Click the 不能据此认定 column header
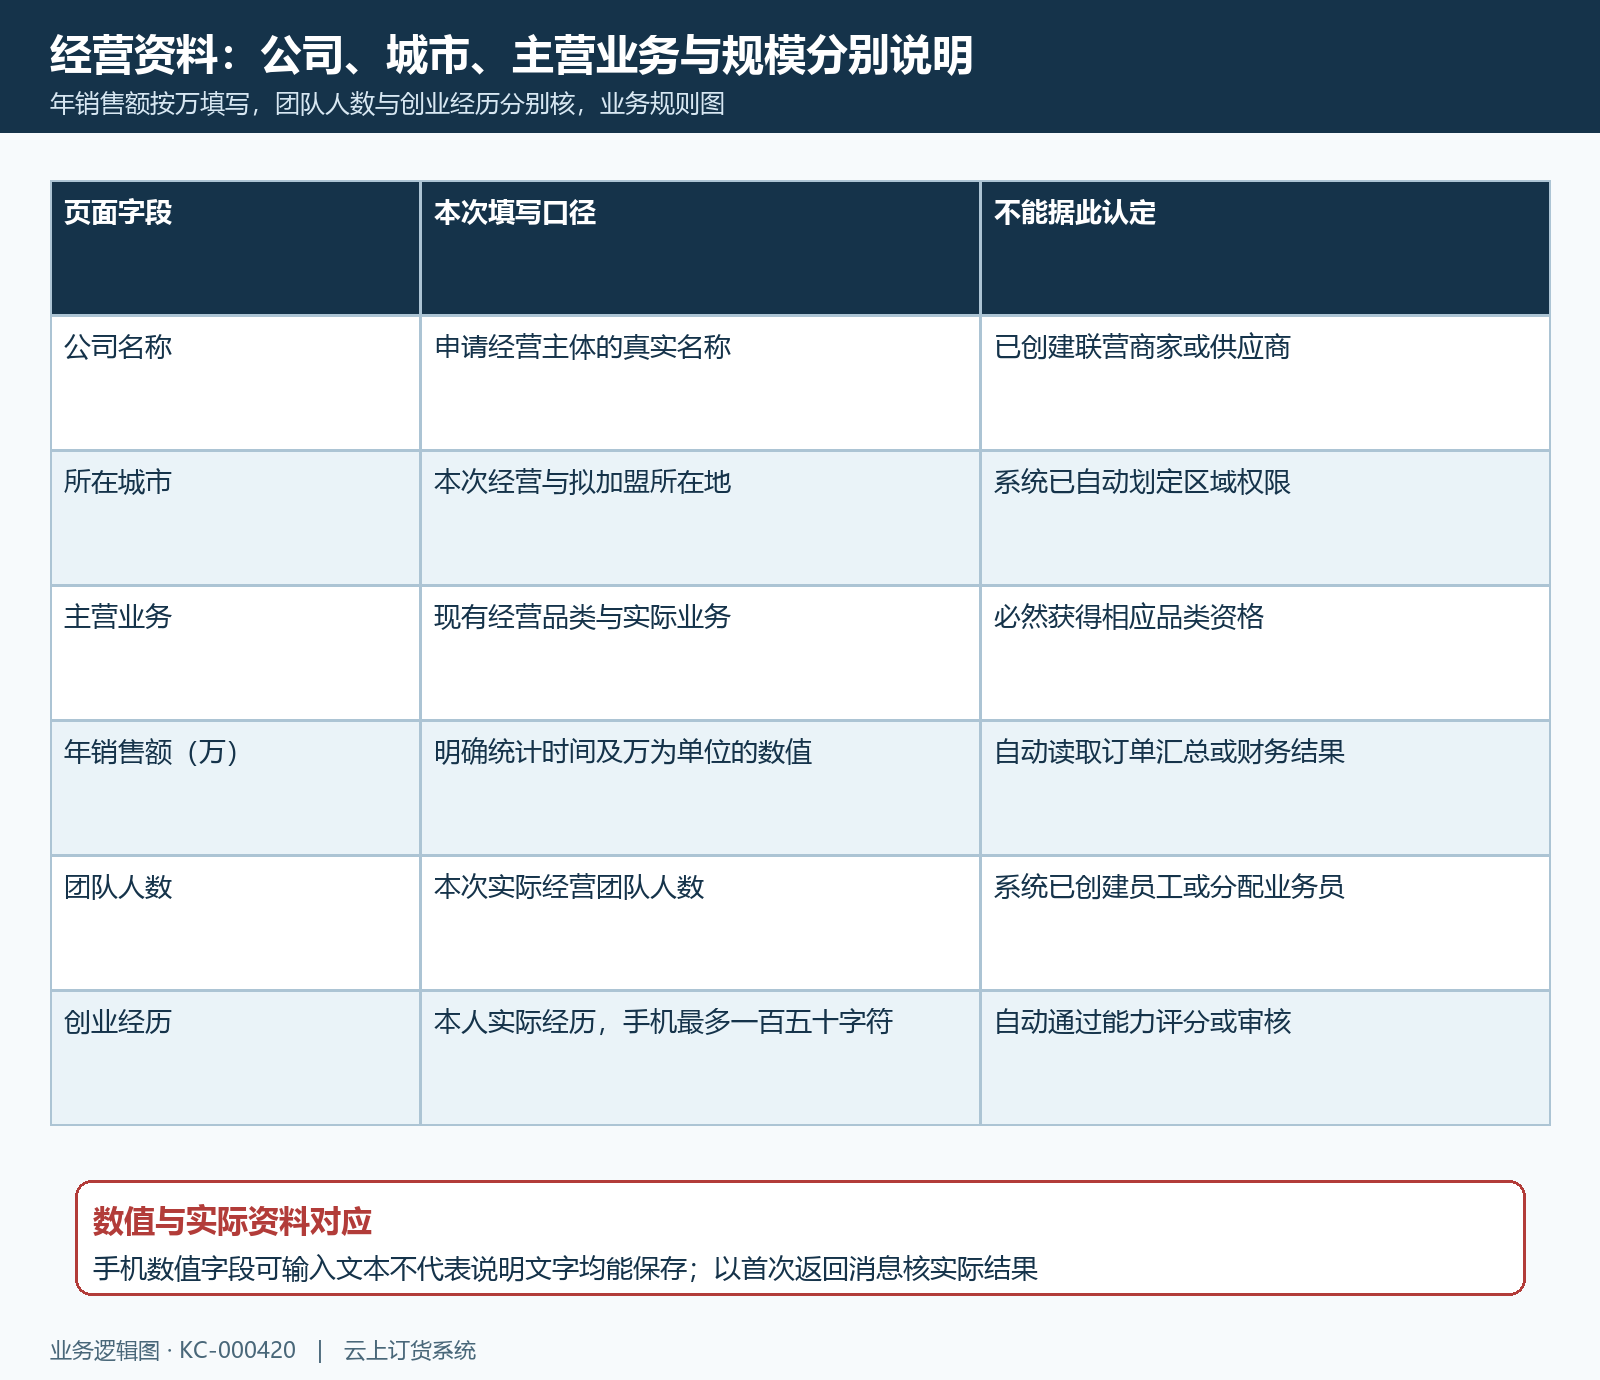 (1265, 248)
